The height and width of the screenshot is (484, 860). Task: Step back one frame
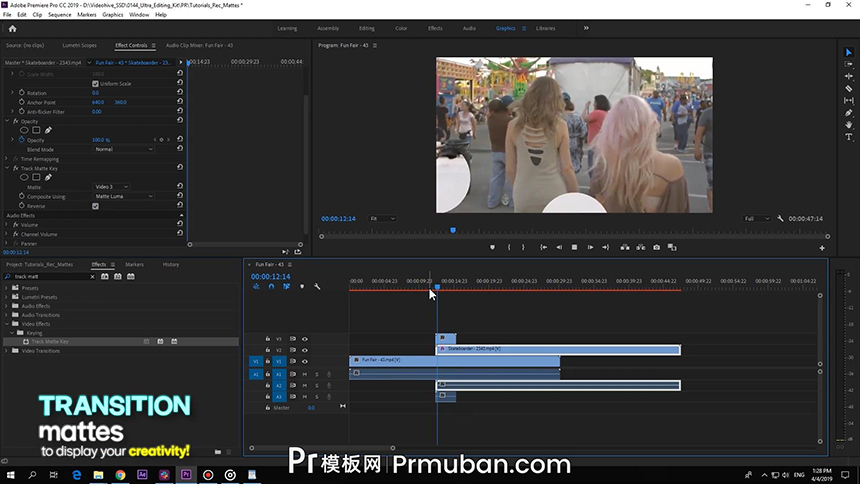(x=559, y=247)
